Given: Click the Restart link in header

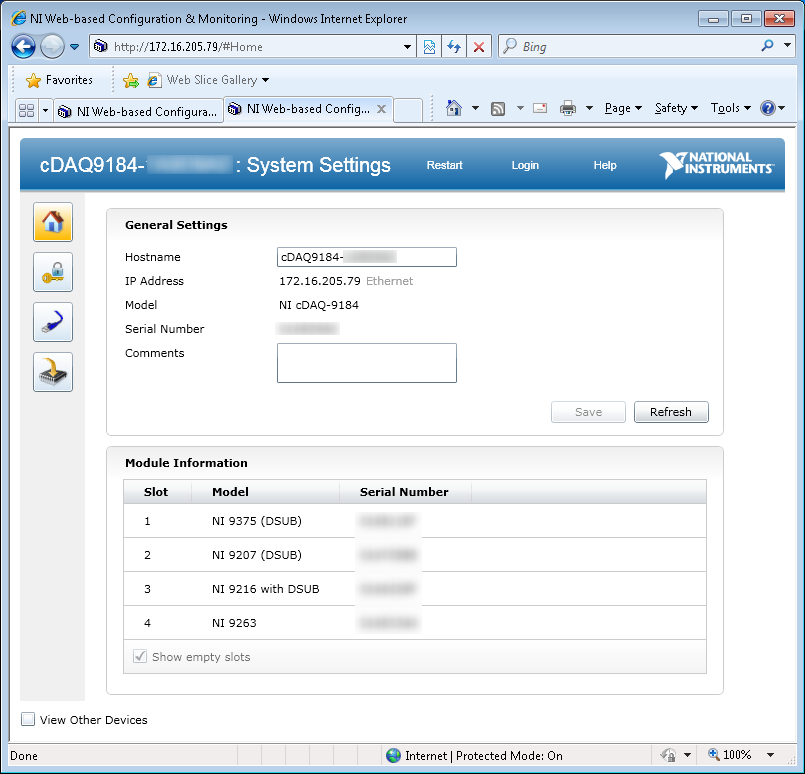Looking at the screenshot, I should tap(445, 165).
